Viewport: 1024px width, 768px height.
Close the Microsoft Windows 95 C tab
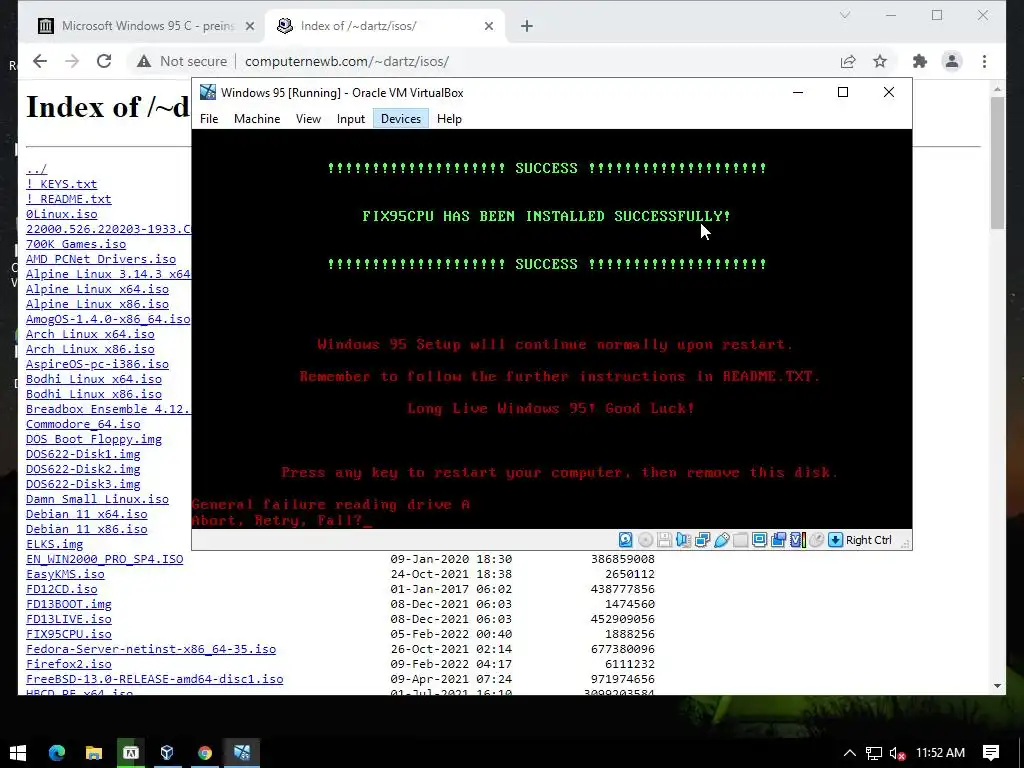249,26
